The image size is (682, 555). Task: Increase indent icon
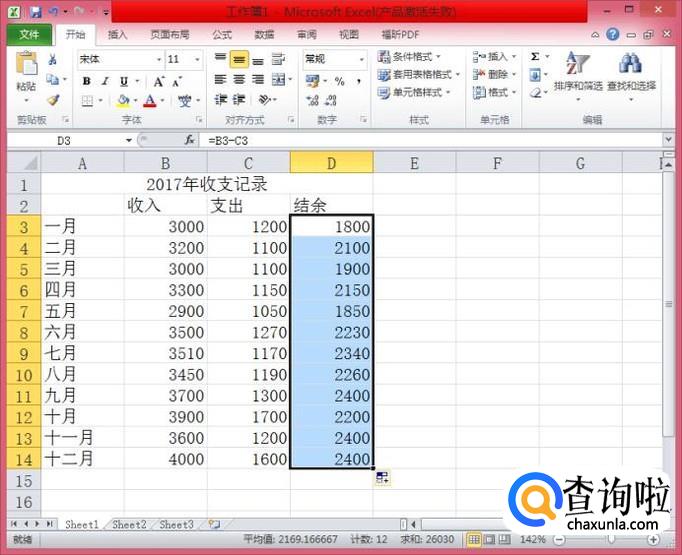239,100
